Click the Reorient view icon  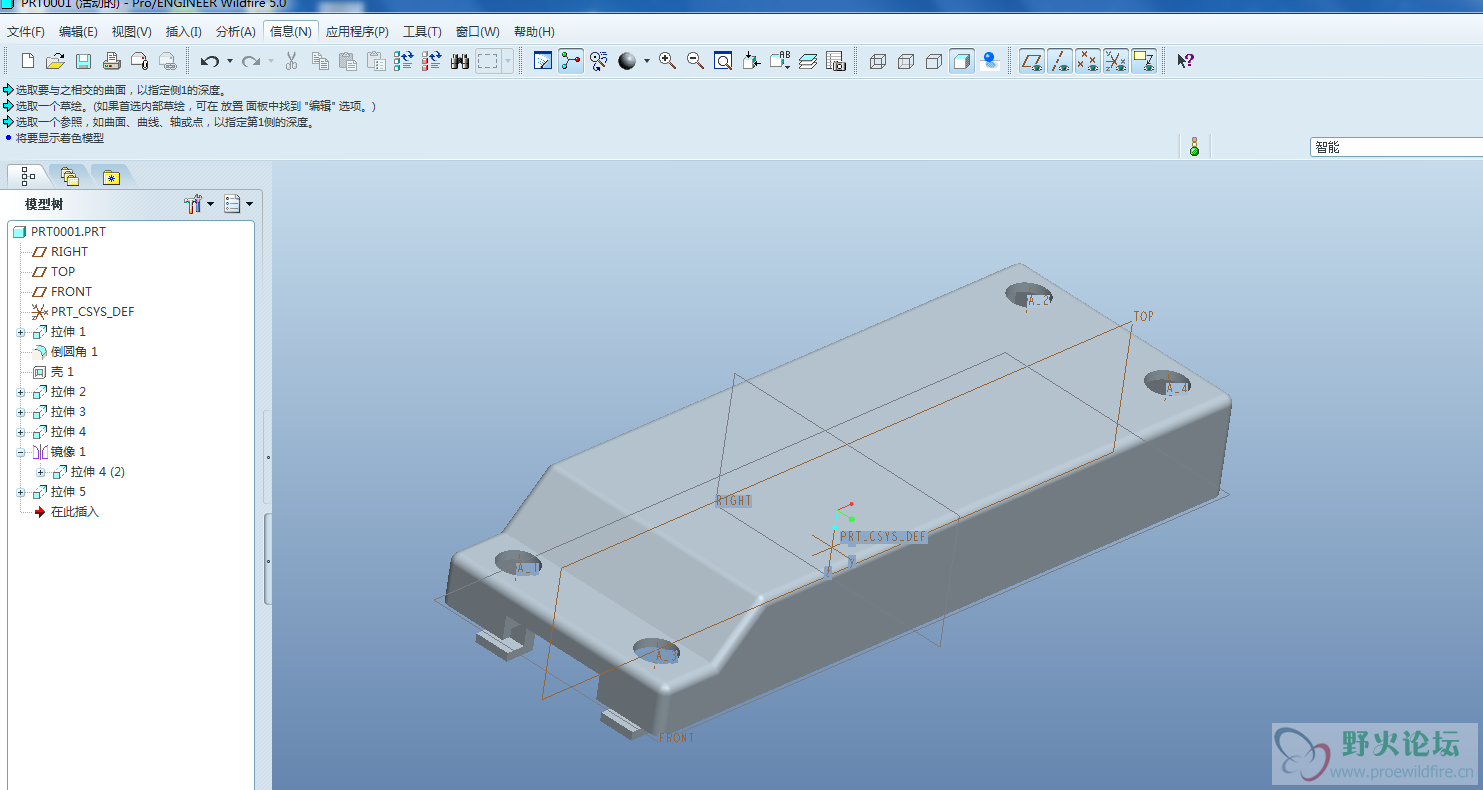[752, 61]
